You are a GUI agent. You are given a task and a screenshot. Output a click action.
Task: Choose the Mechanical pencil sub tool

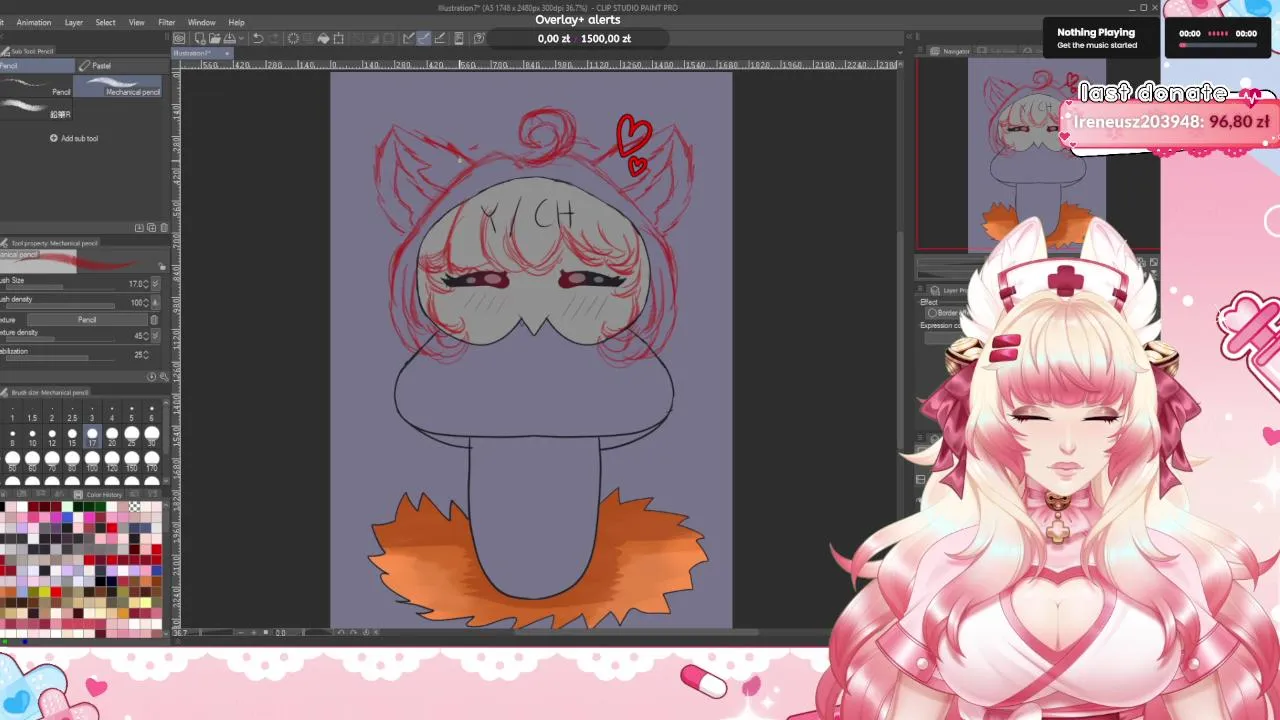(119, 86)
